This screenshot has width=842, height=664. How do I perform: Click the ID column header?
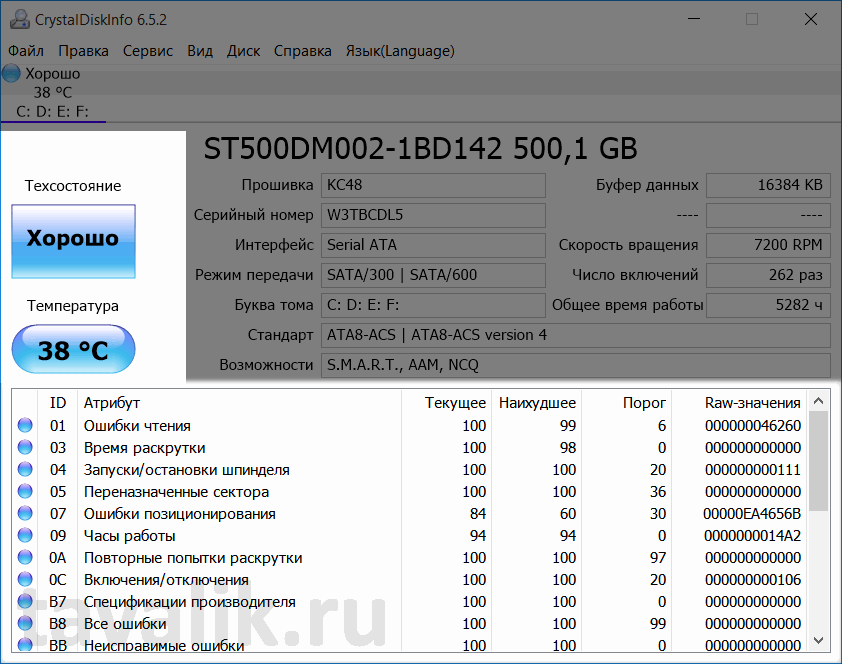coord(57,403)
